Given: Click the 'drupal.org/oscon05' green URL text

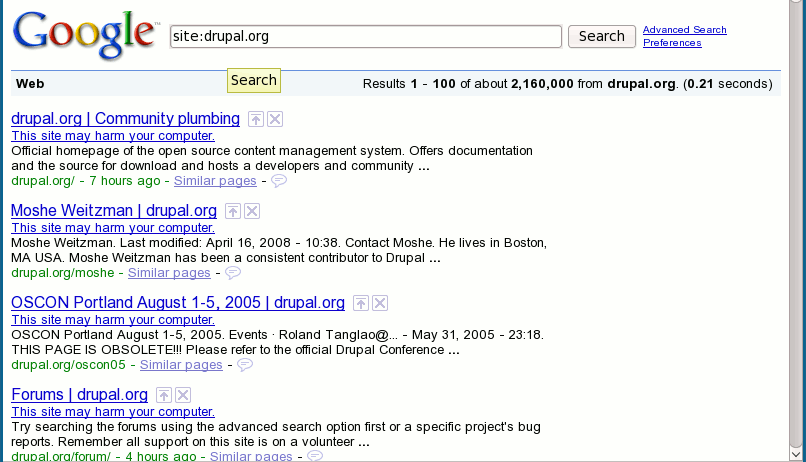Looking at the screenshot, I should click(x=68, y=365).
